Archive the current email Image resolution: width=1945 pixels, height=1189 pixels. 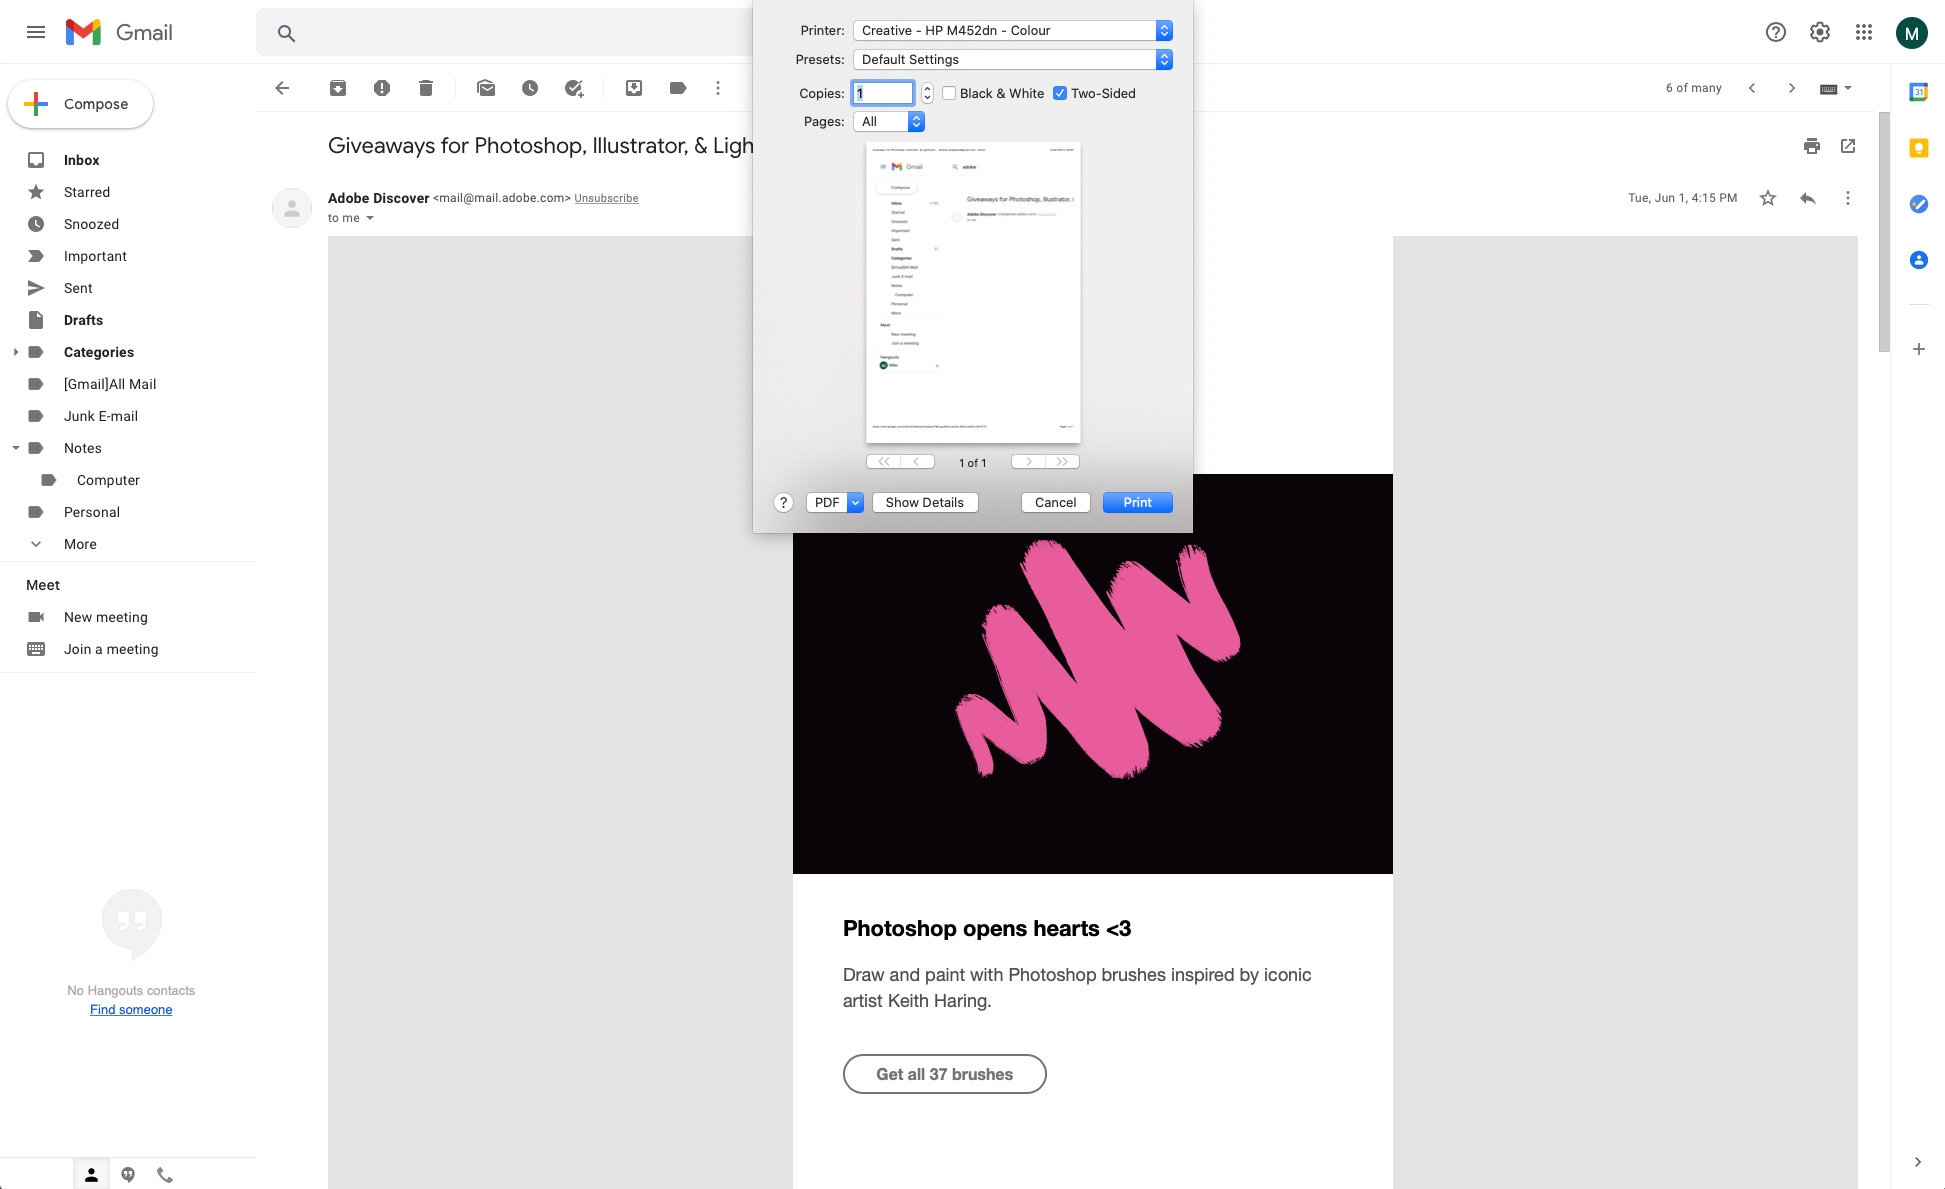(338, 88)
